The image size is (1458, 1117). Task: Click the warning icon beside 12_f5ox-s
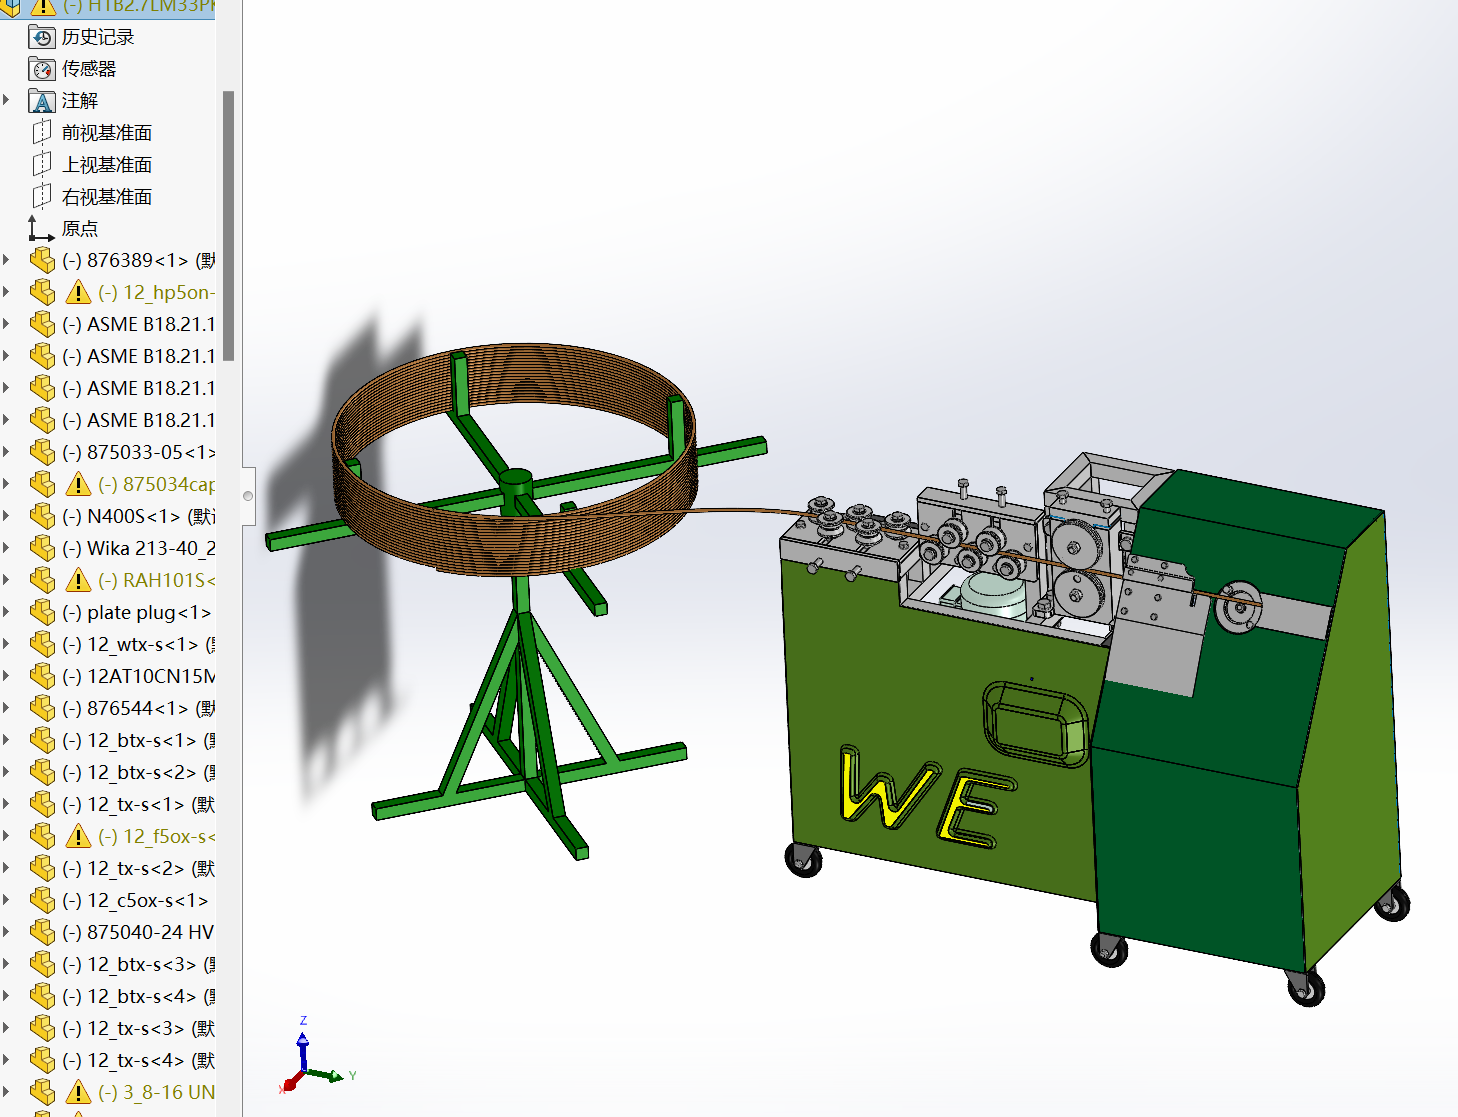pyautogui.click(x=78, y=837)
